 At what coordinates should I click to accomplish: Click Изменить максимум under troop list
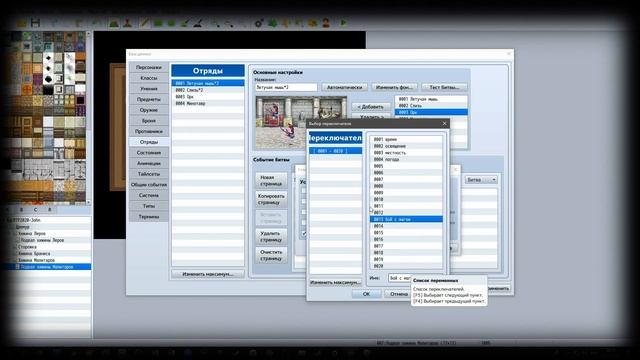(208, 274)
